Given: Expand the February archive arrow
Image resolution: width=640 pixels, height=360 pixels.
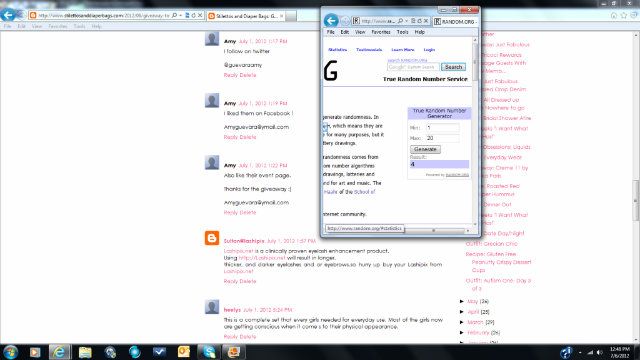Looking at the screenshot, I should pos(462,333).
